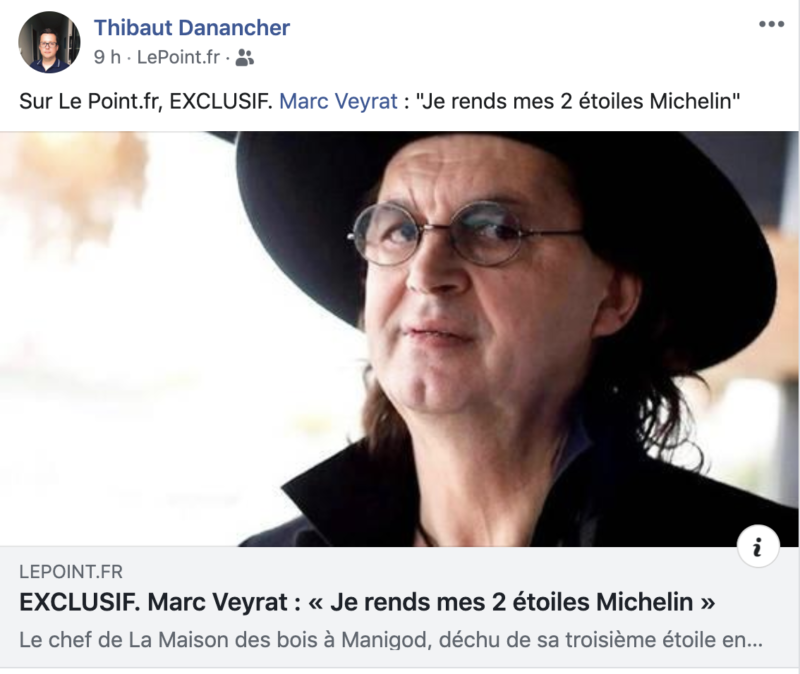Click the LEPOINT.FR domain label
The width and height of the screenshot is (800, 674).
71,572
